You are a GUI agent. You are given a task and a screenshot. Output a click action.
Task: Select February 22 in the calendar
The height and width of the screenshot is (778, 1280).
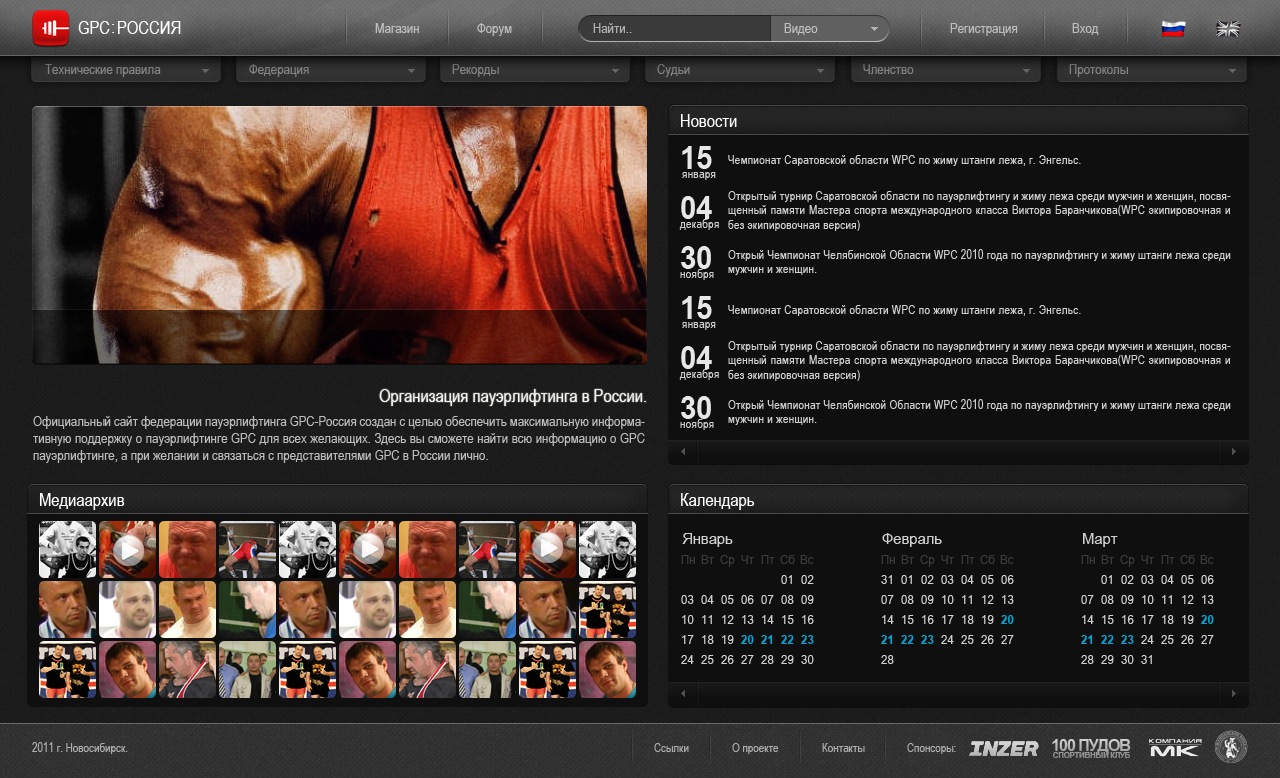click(x=907, y=640)
